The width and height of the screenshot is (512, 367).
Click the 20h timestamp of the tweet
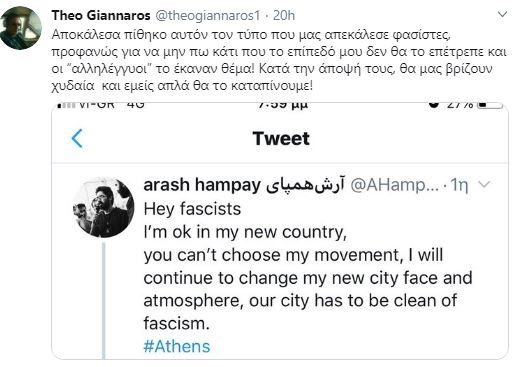(x=284, y=15)
